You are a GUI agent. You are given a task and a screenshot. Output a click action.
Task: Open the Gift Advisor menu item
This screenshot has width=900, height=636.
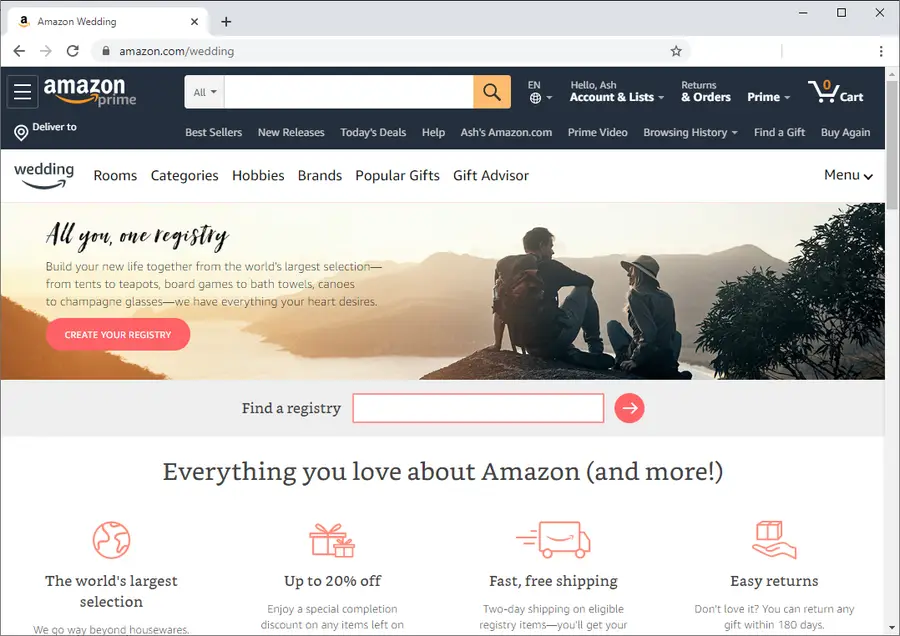pos(491,176)
